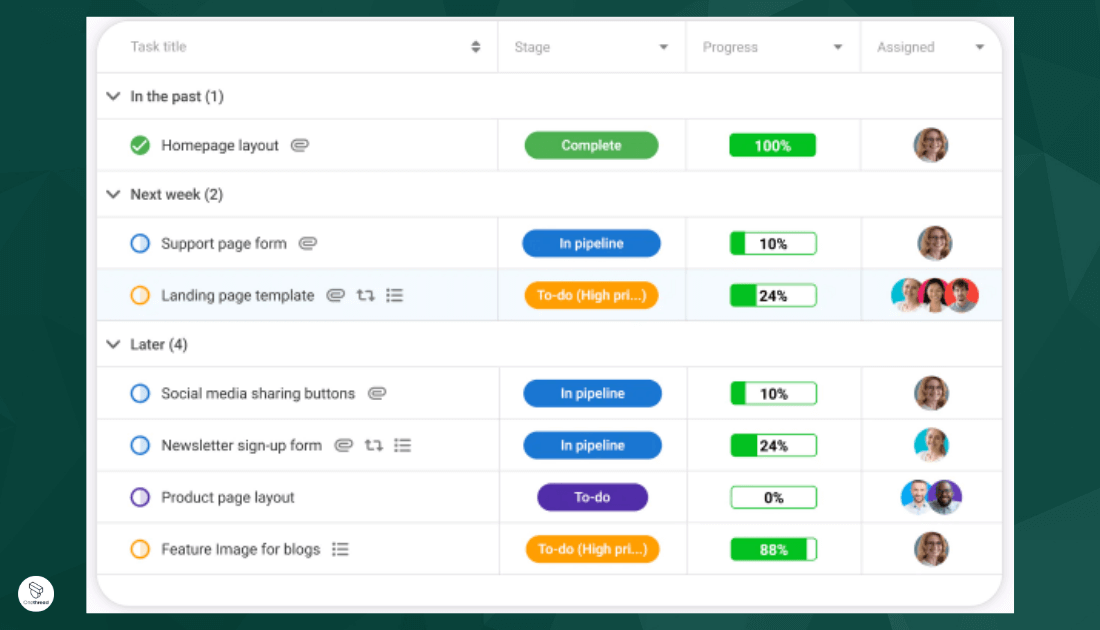Screen dimensions: 1100x630
Task: Click the attachment icon on Homepage layout
Action: pos(300,145)
